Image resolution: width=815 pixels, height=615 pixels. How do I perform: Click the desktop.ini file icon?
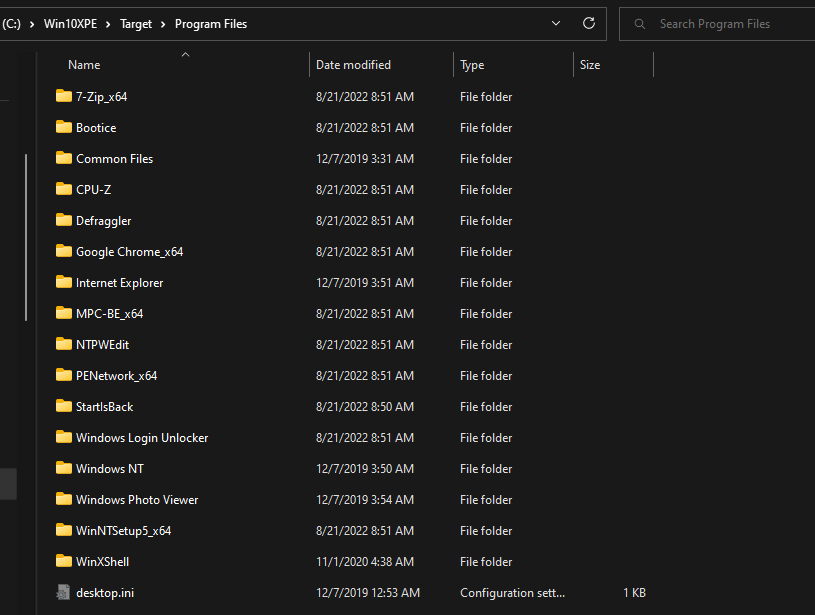click(x=63, y=592)
